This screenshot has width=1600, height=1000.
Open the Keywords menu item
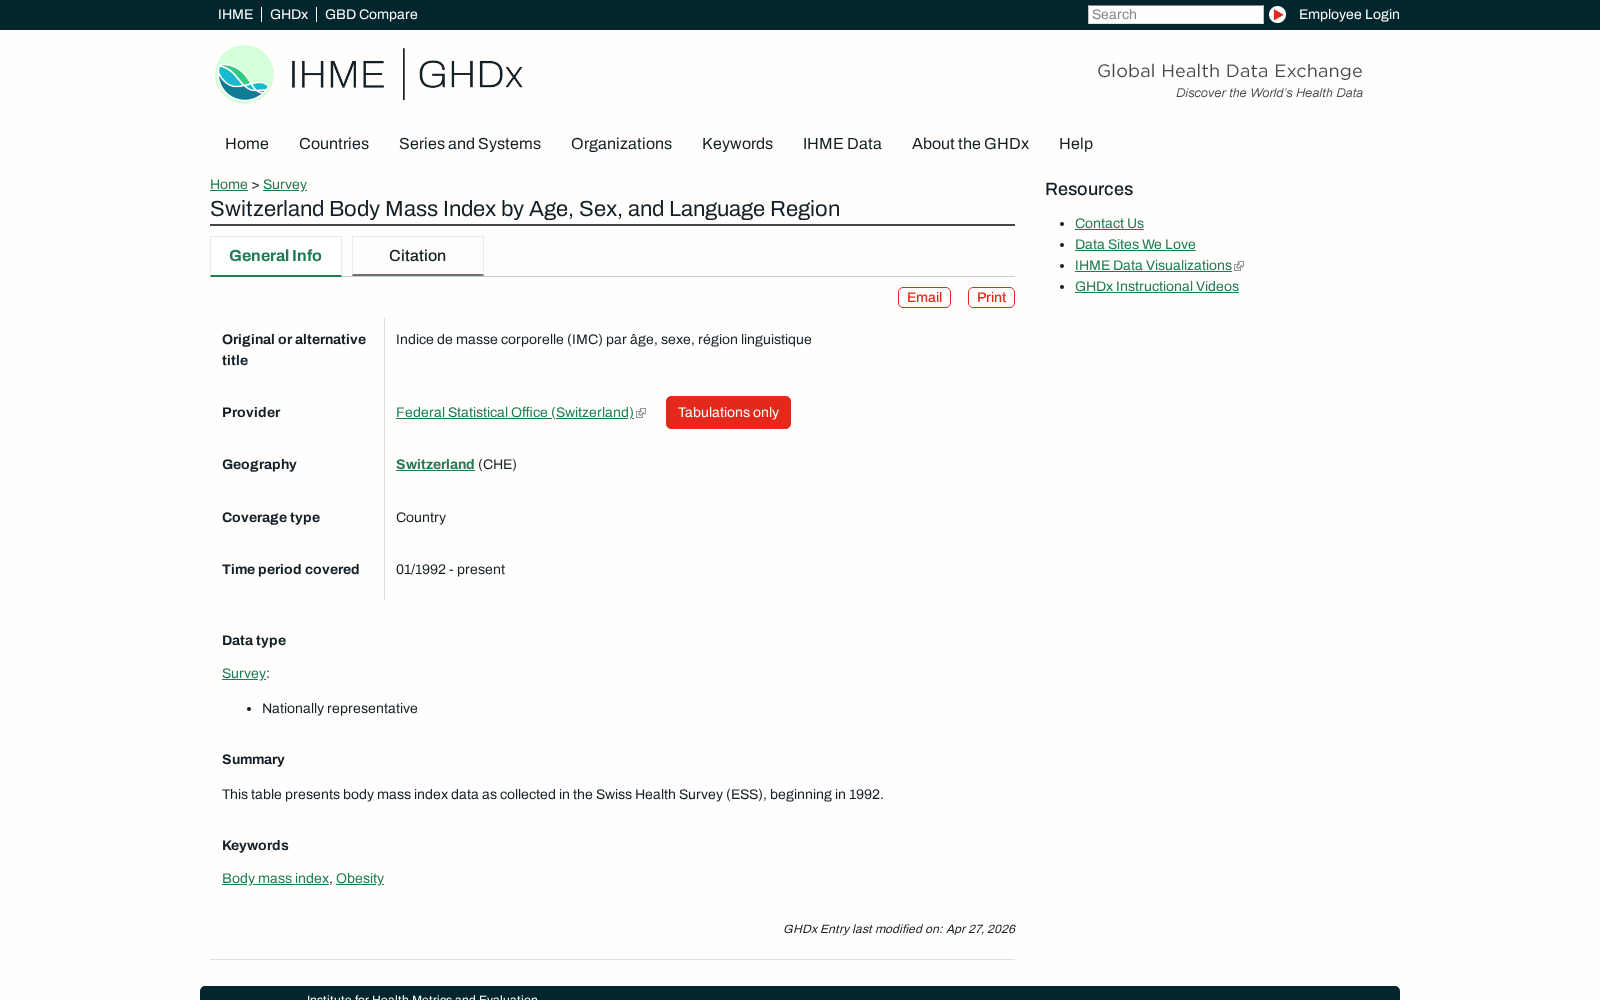pos(737,144)
